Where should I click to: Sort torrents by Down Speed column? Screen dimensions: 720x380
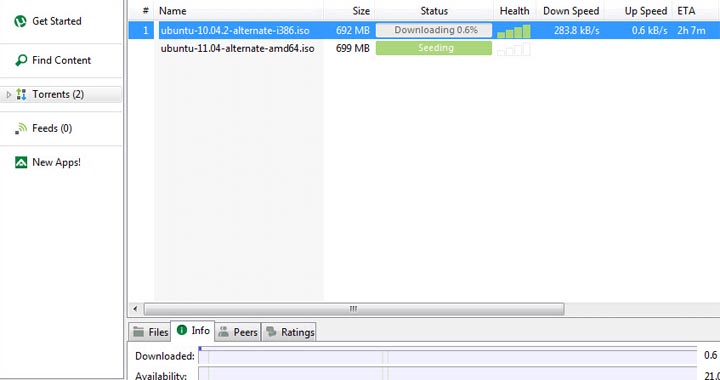point(571,11)
